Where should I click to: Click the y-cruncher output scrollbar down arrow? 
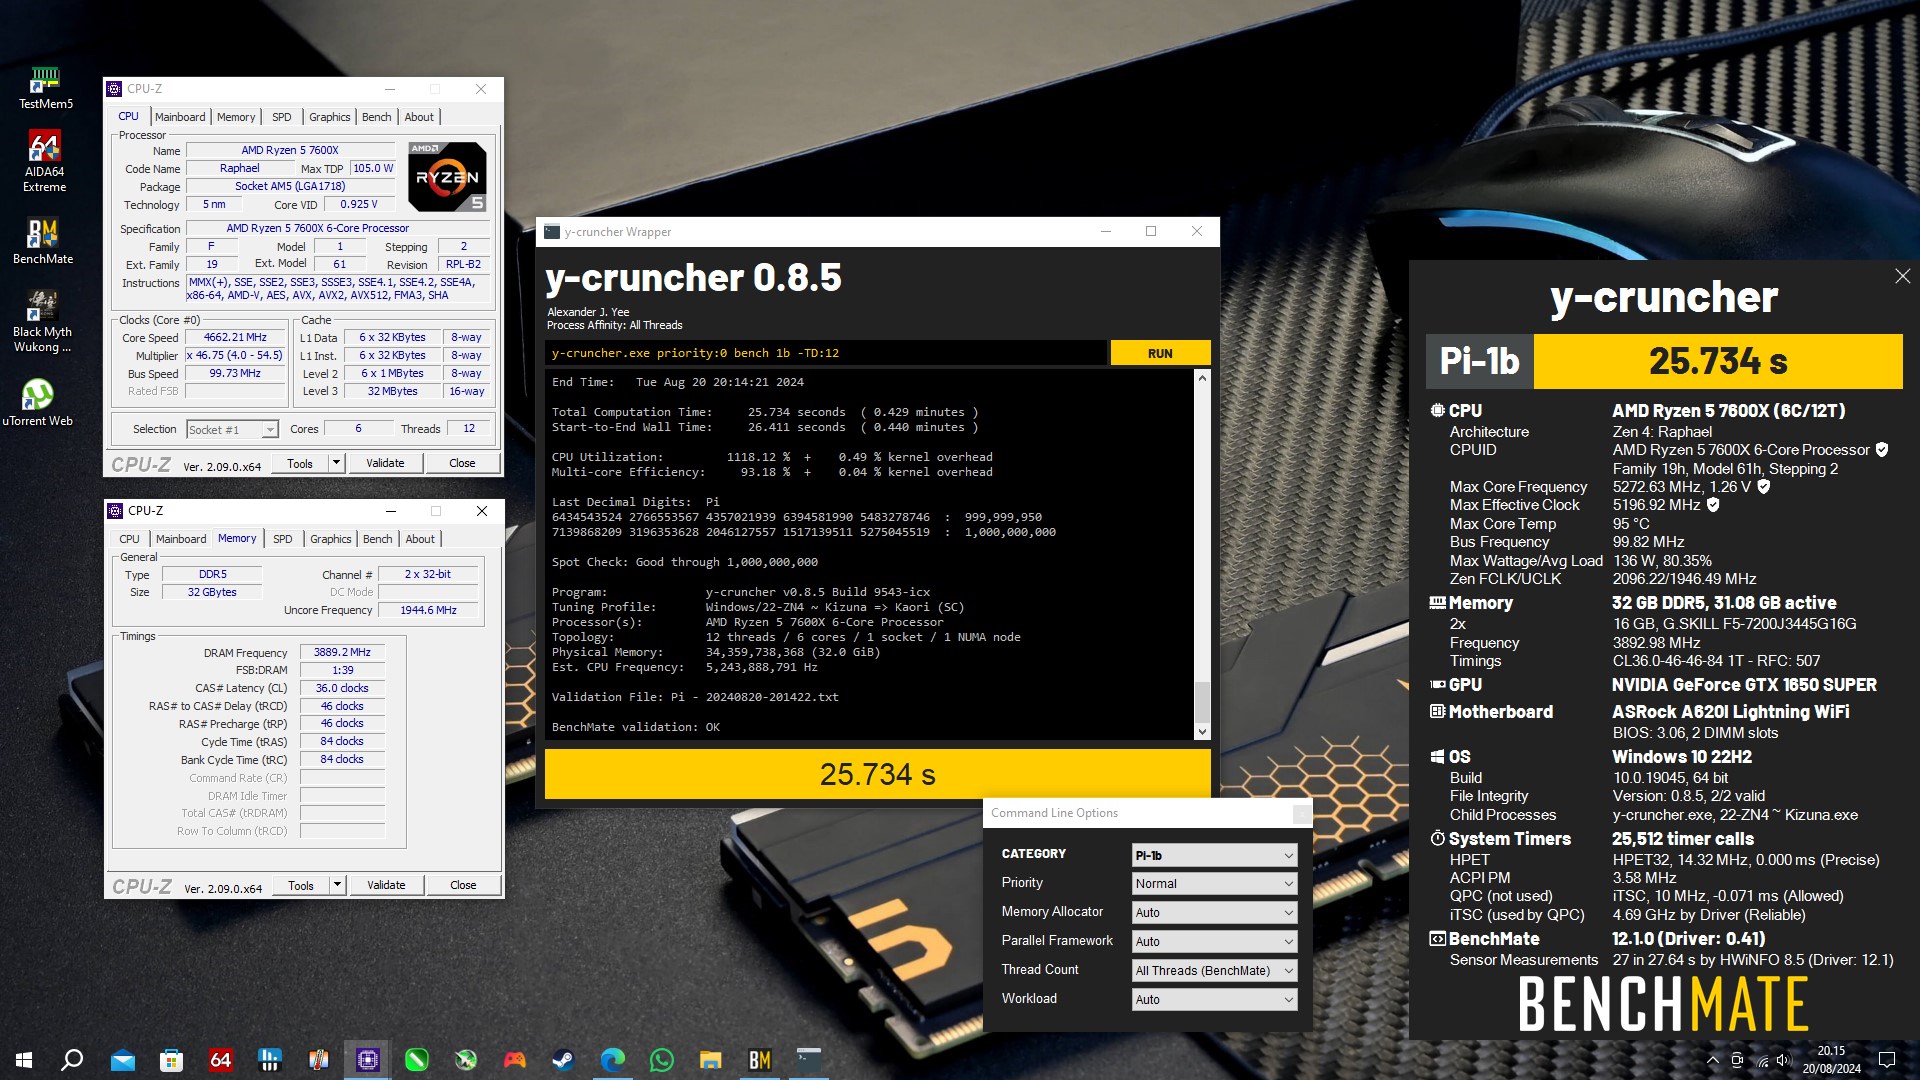(1202, 732)
